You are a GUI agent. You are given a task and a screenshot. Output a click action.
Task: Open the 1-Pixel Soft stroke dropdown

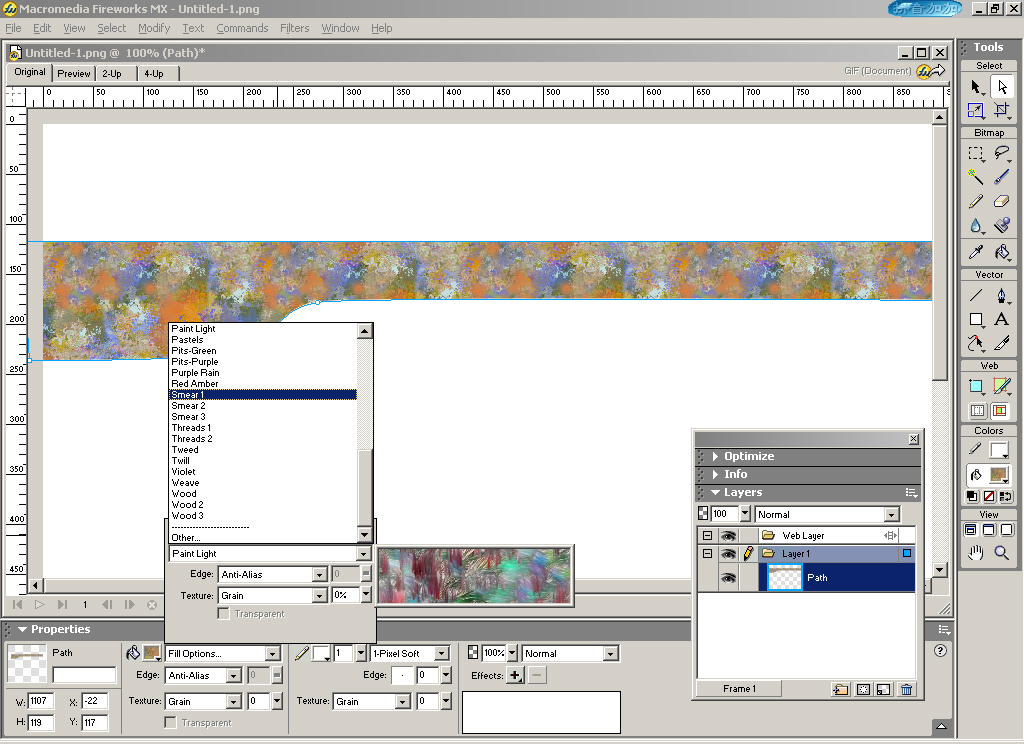click(x=442, y=653)
